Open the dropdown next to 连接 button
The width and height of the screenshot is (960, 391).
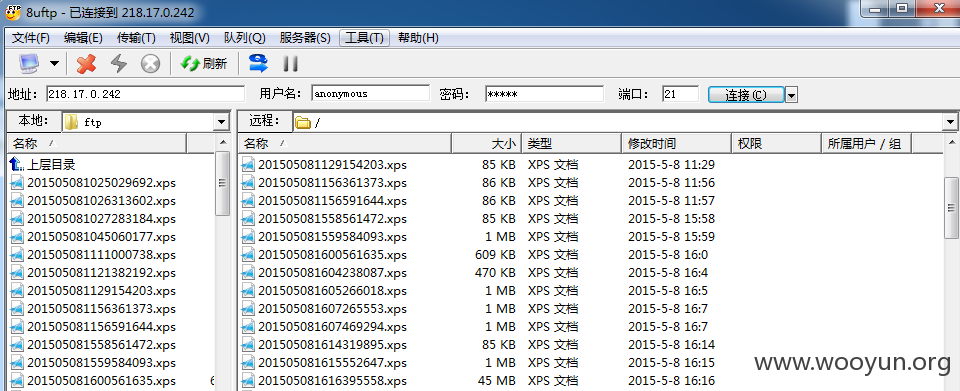(791, 95)
